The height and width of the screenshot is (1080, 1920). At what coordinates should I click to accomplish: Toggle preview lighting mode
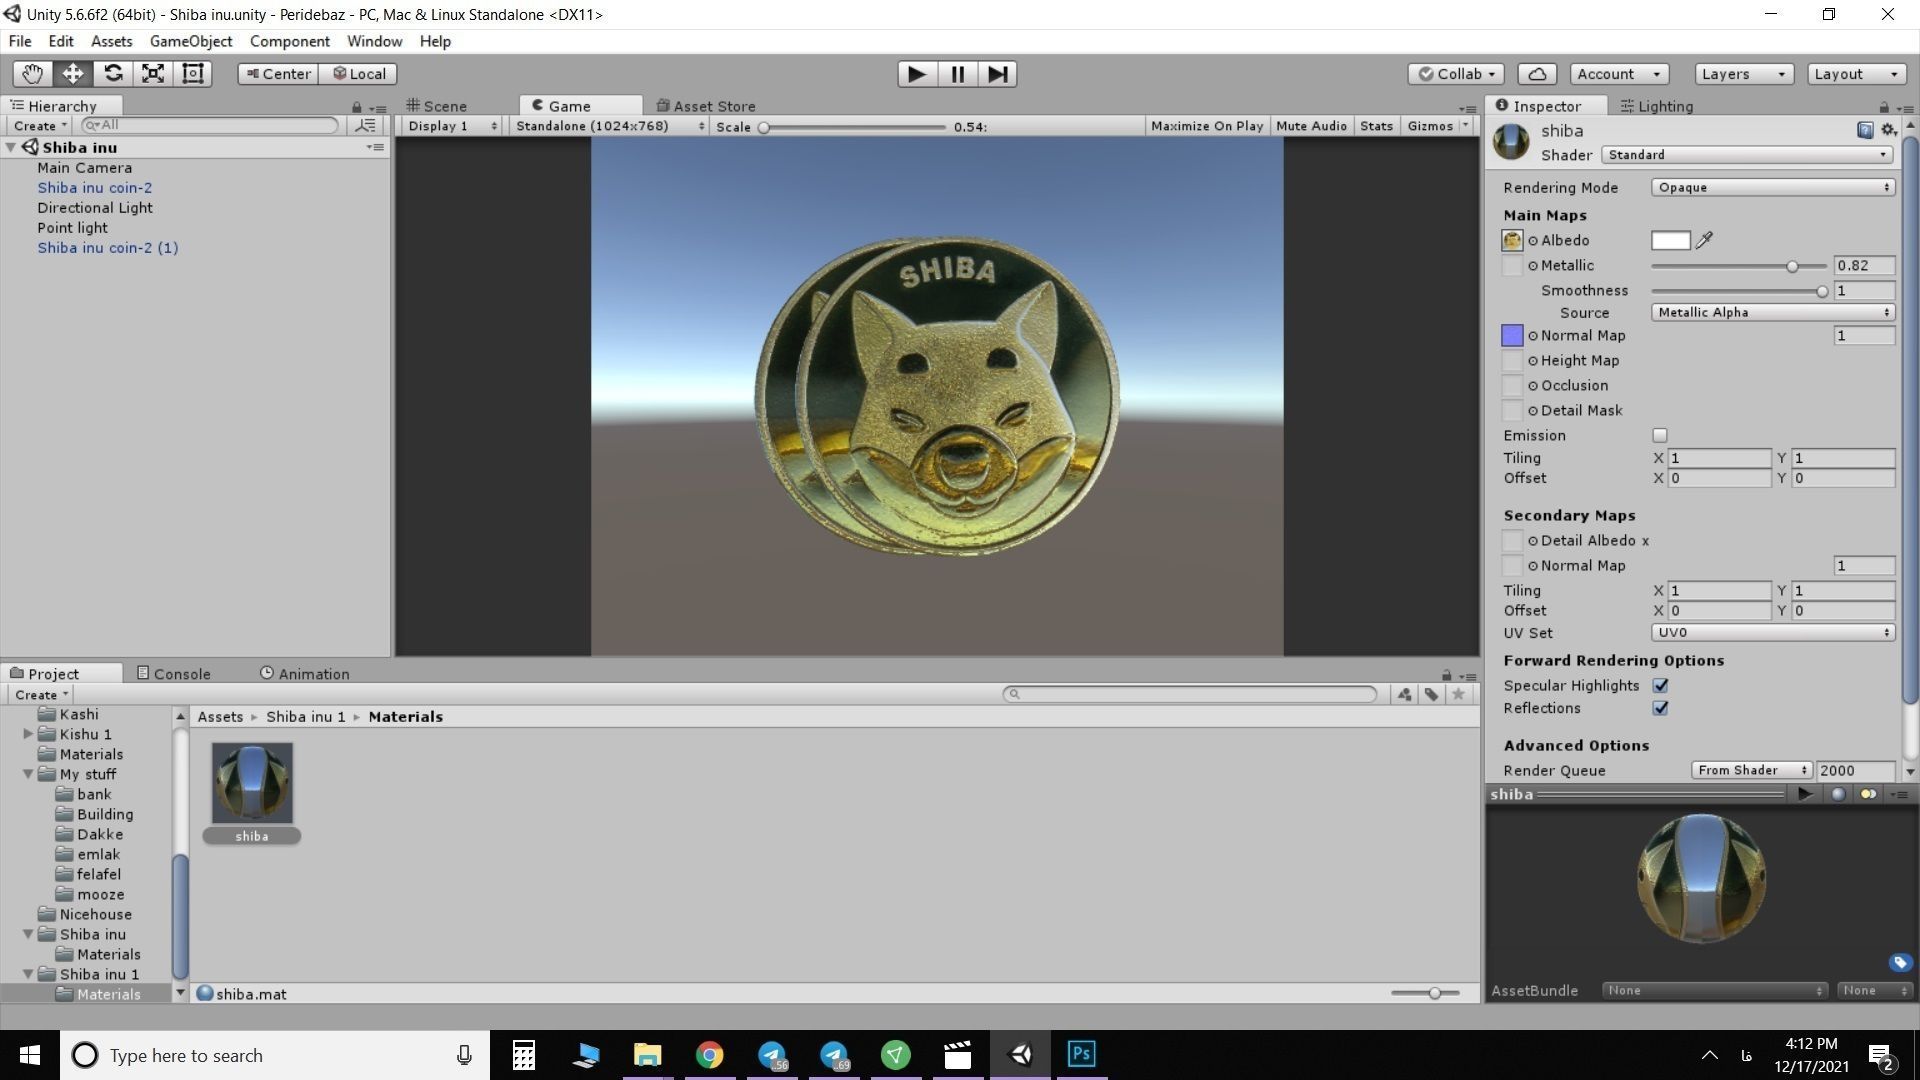click(1867, 794)
